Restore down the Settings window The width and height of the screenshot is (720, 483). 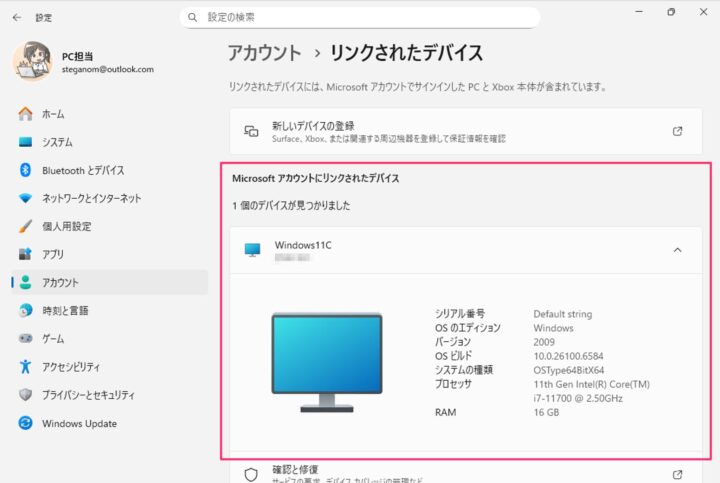pos(671,12)
